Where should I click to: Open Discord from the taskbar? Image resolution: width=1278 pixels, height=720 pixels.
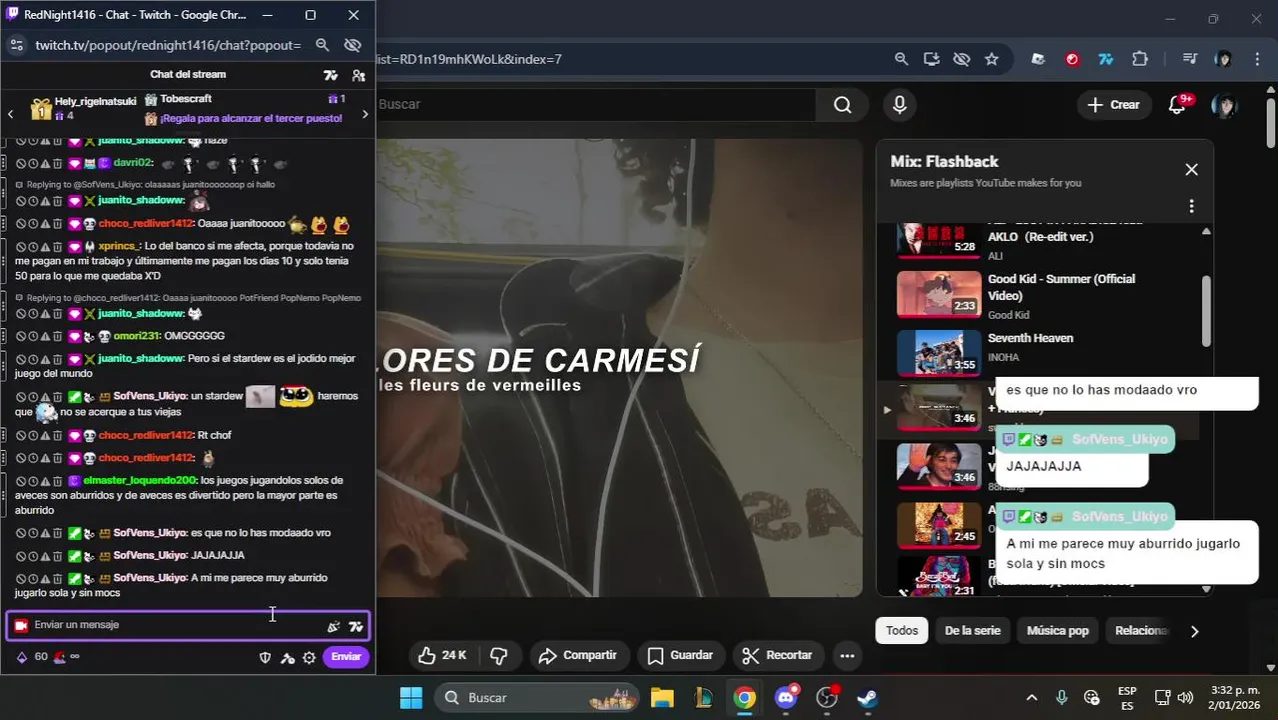tap(786, 697)
